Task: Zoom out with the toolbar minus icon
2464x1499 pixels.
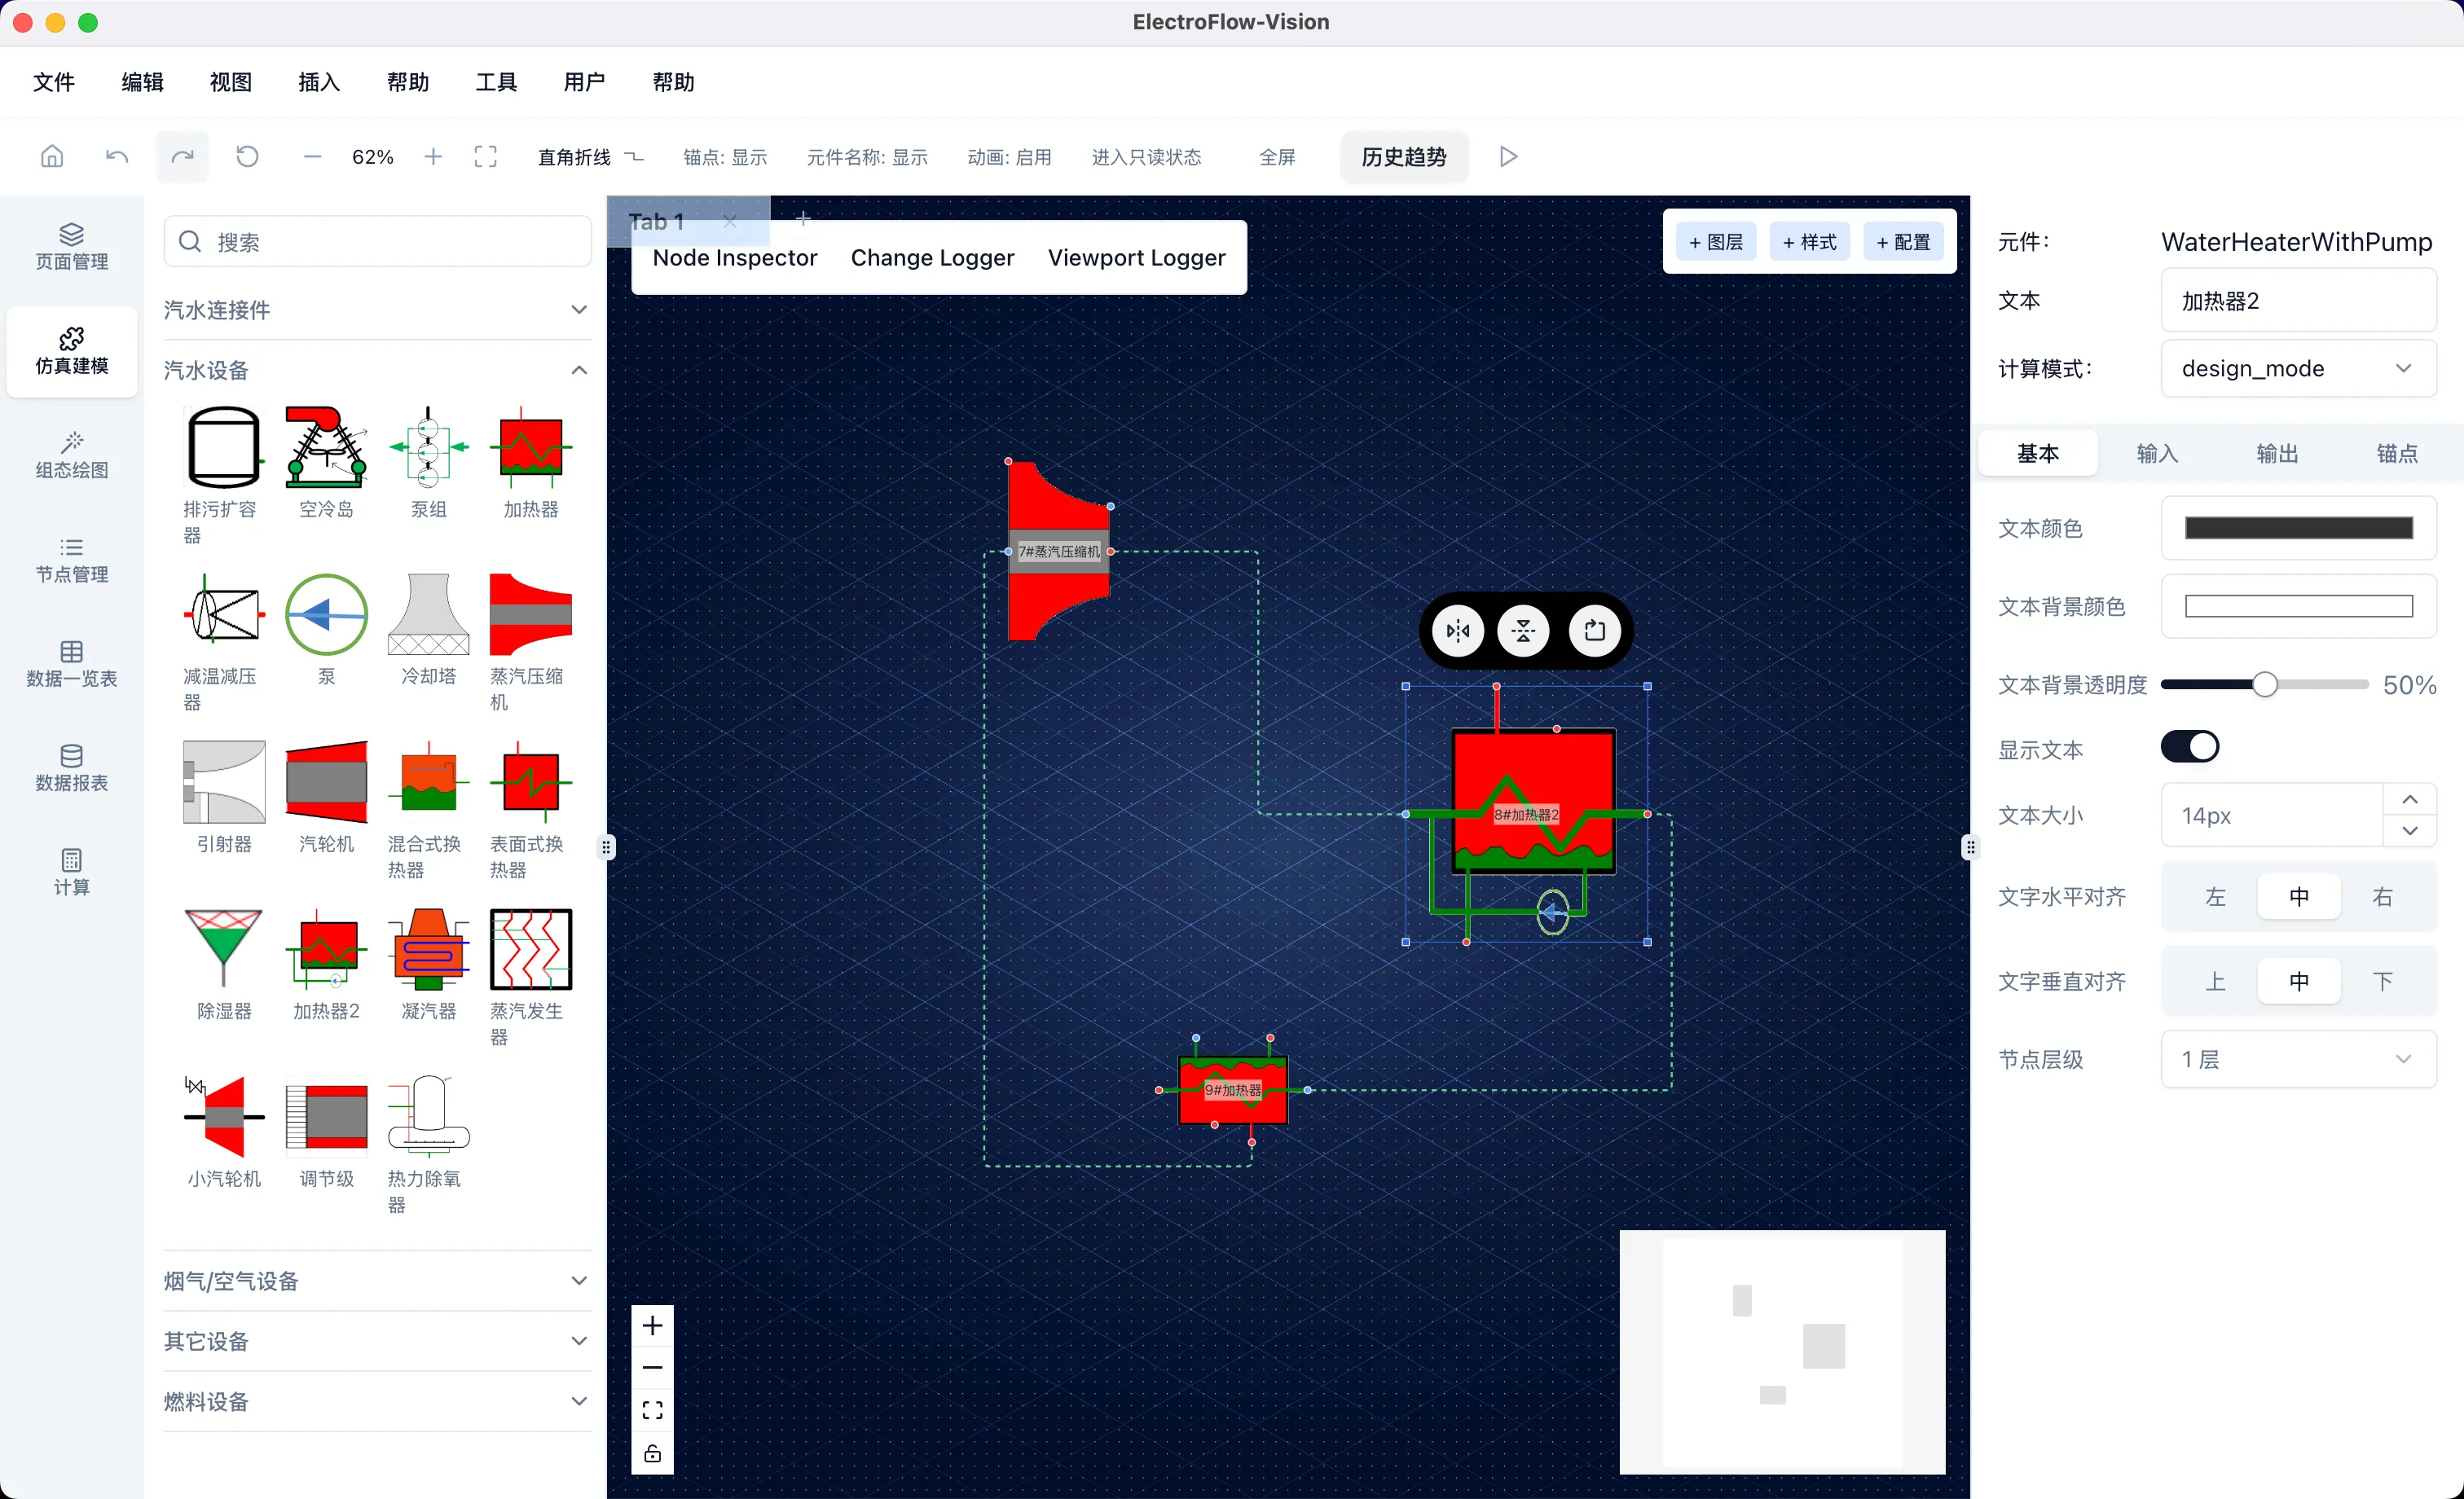Action: [312, 157]
